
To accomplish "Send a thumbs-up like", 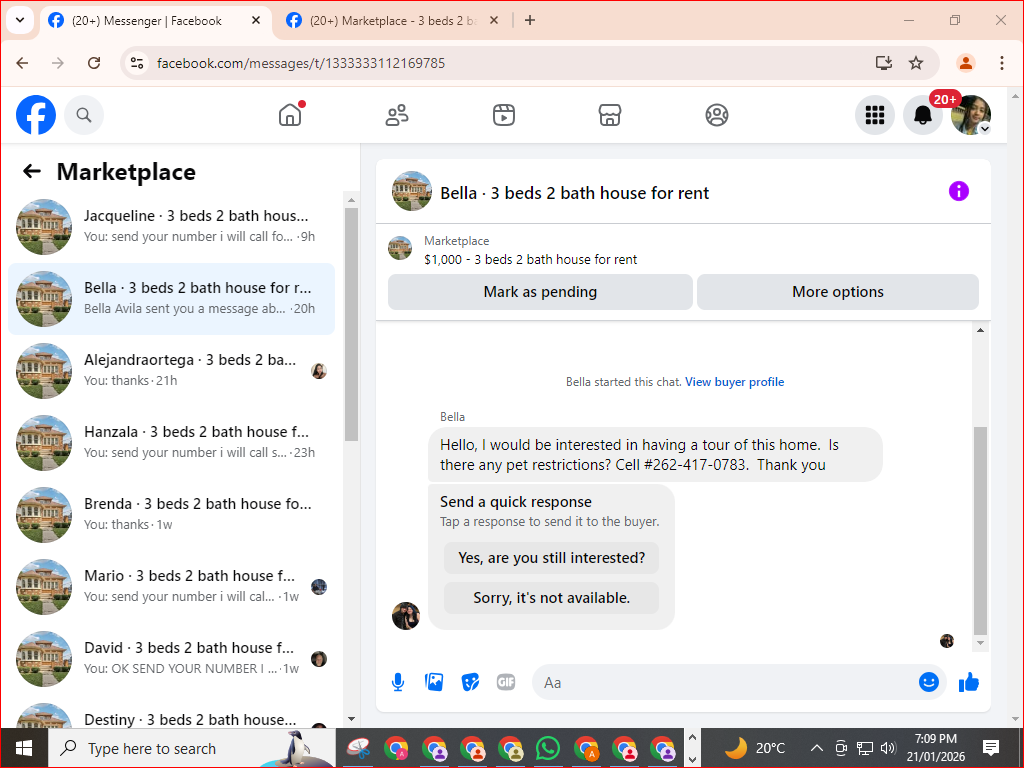I will pyautogui.click(x=969, y=682).
